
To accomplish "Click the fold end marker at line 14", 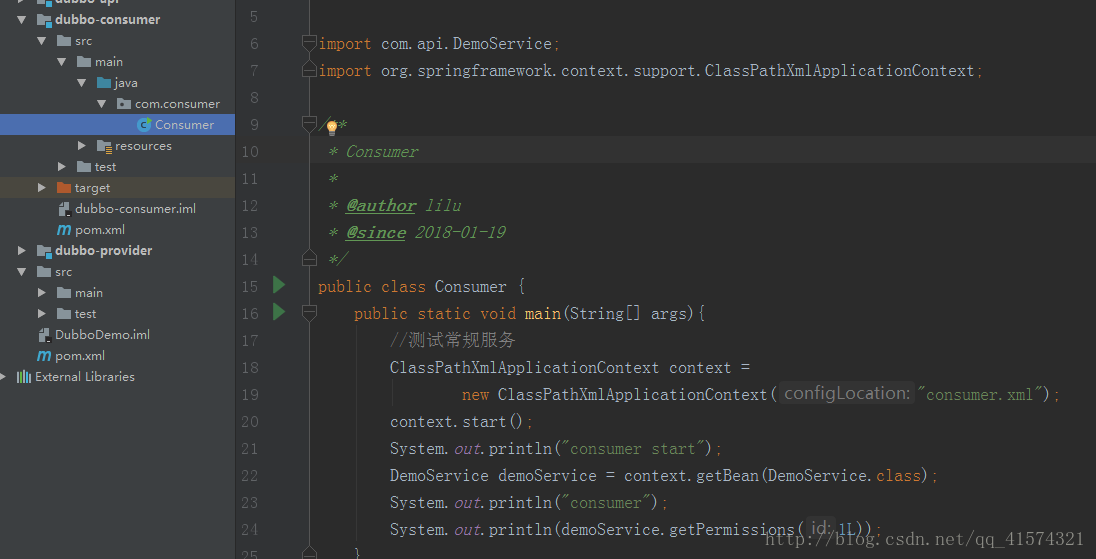I will [x=309, y=259].
